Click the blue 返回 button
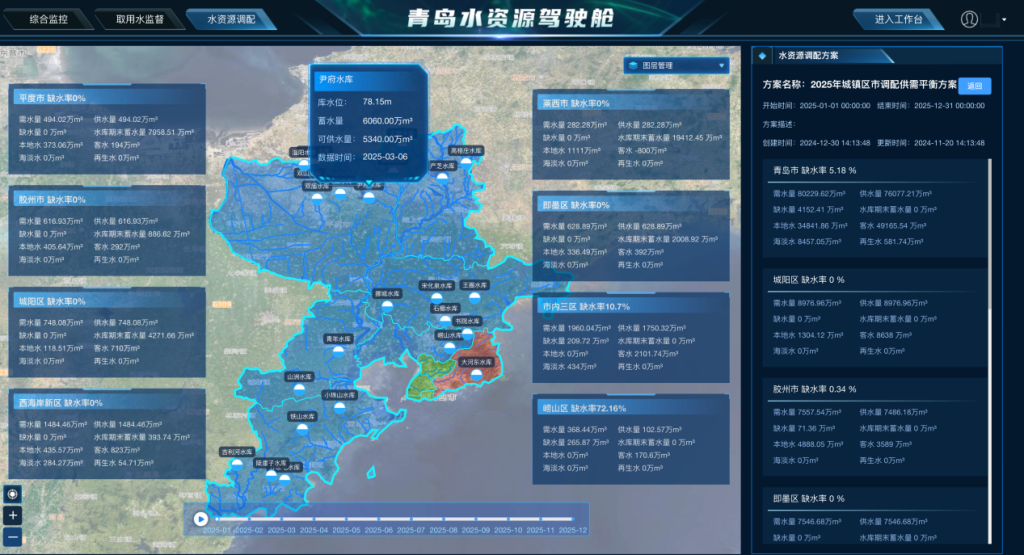 tap(974, 86)
